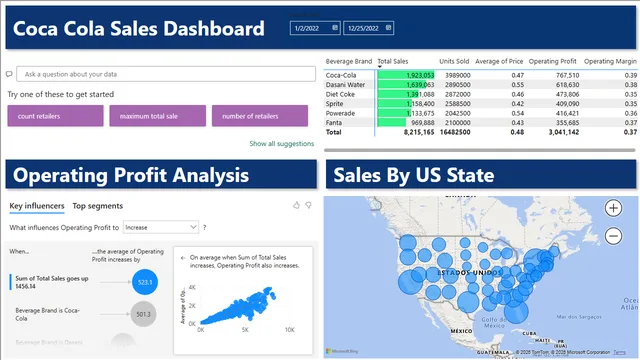Zoom out on the map
640x360 pixels.
coord(613,236)
